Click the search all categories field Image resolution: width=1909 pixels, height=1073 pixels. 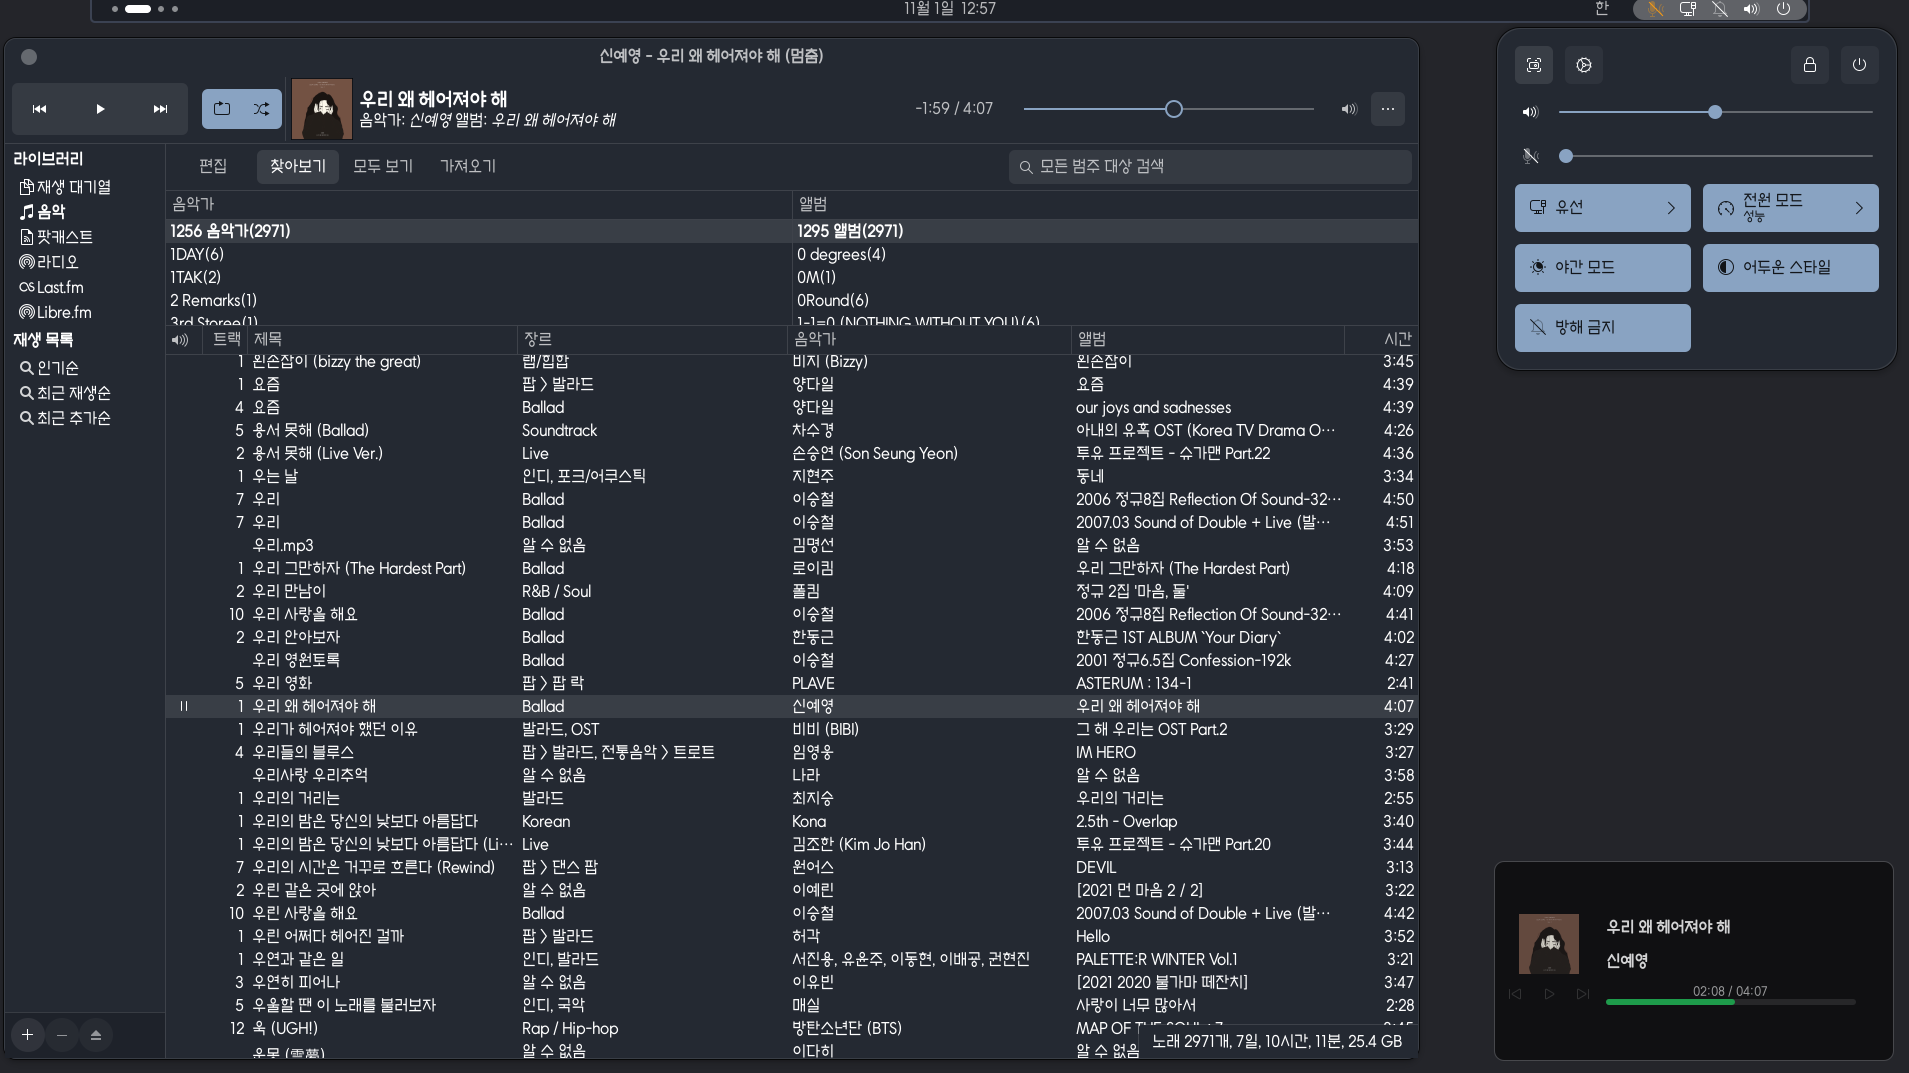1210,166
